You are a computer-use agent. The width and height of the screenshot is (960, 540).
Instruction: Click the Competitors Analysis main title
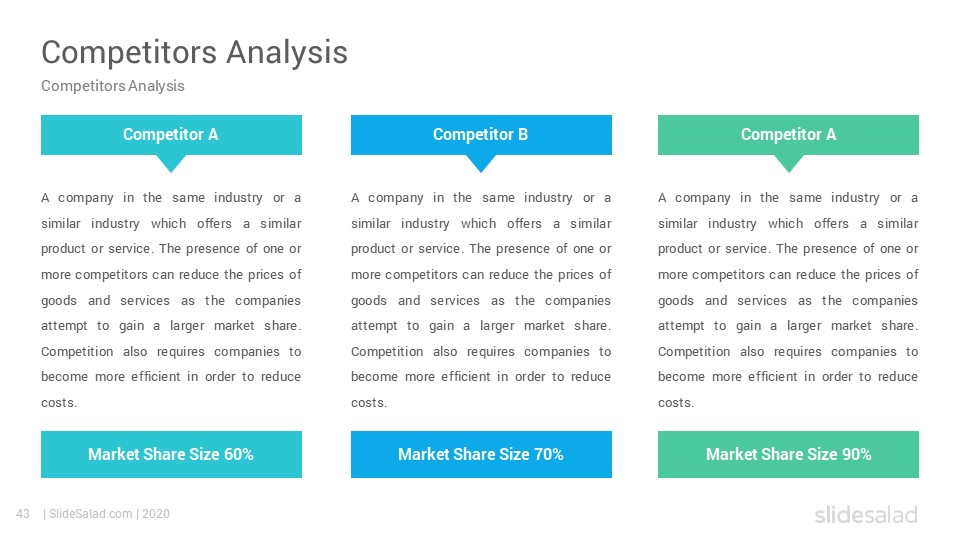pyautogui.click(x=194, y=52)
